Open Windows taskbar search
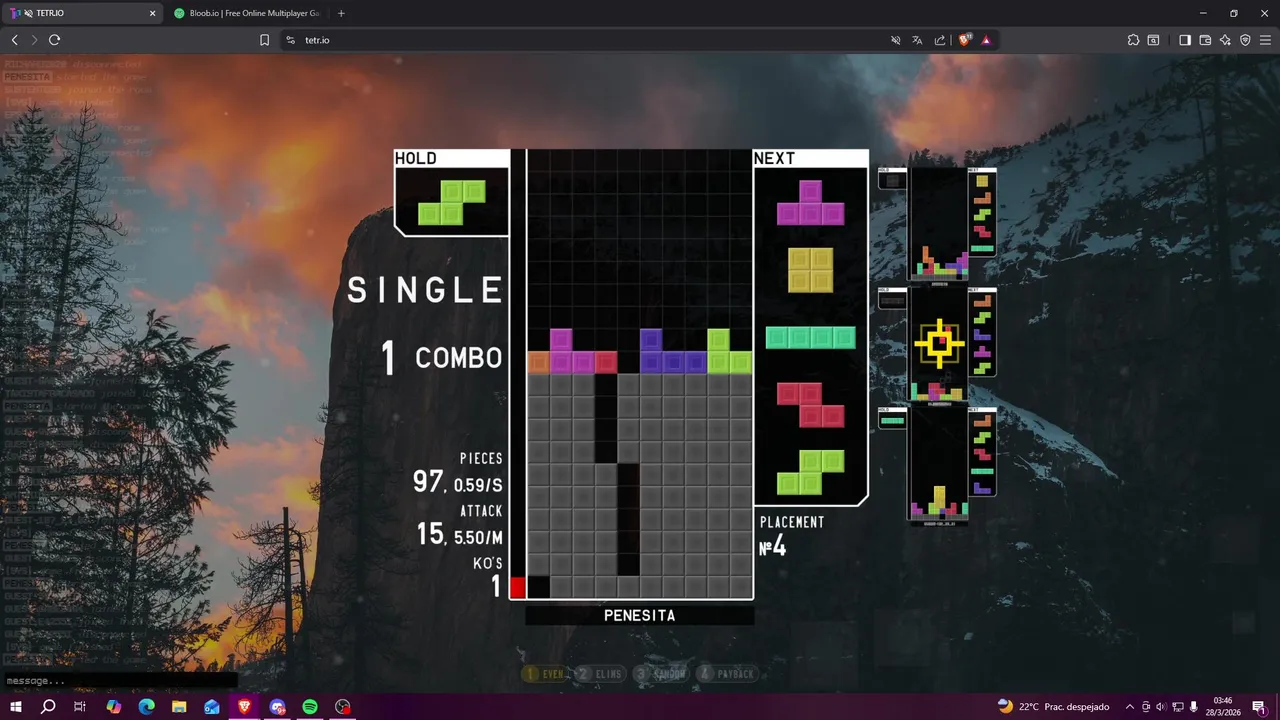Image resolution: width=1280 pixels, height=720 pixels. [48, 707]
